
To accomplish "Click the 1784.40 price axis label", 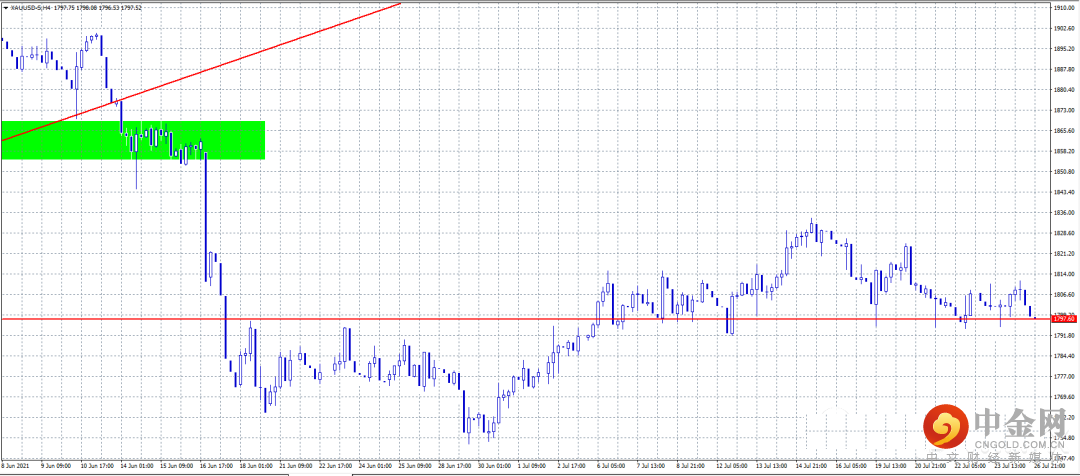I will coord(1065,355).
